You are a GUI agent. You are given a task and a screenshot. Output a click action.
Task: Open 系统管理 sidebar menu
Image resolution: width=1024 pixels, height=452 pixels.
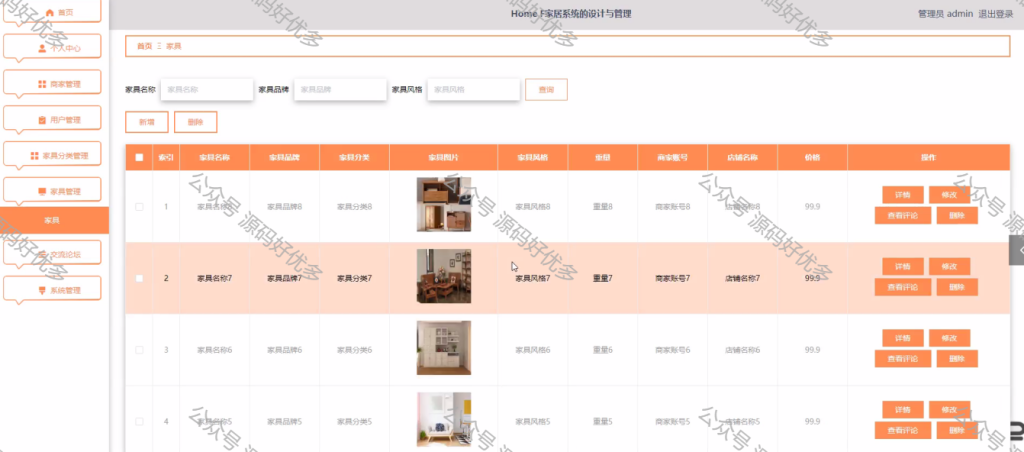[52, 290]
